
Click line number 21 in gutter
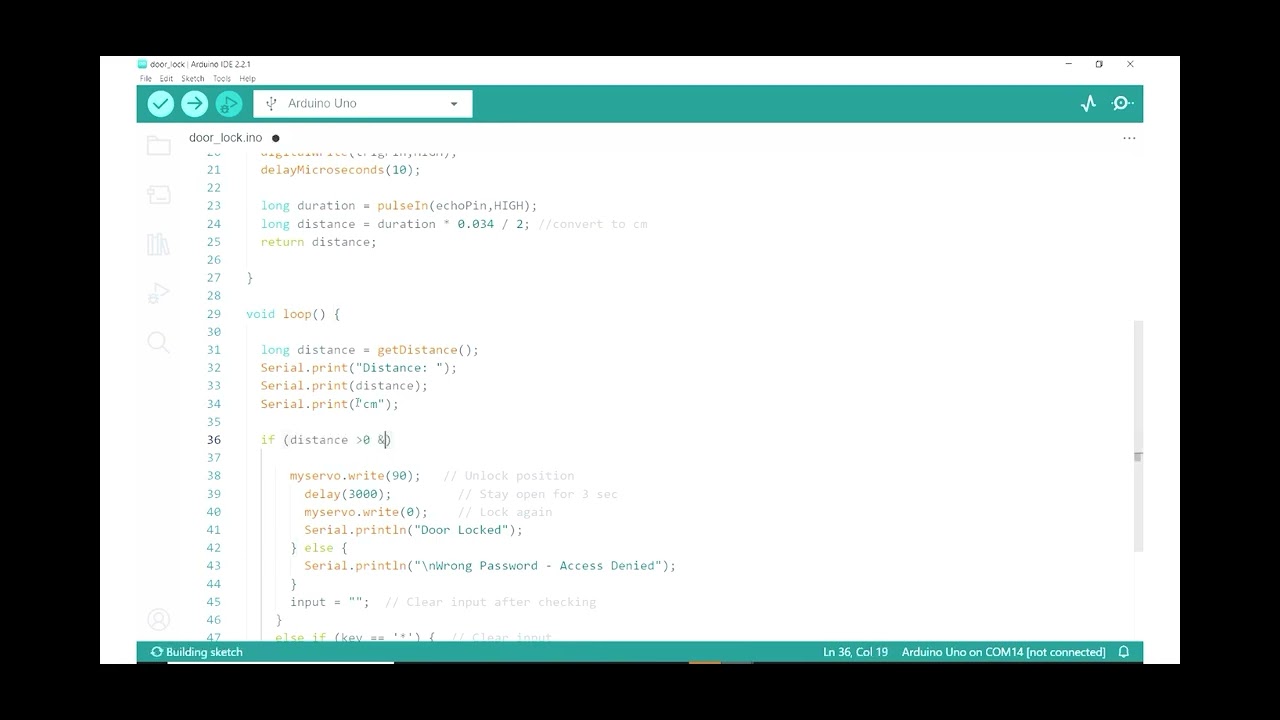click(214, 170)
